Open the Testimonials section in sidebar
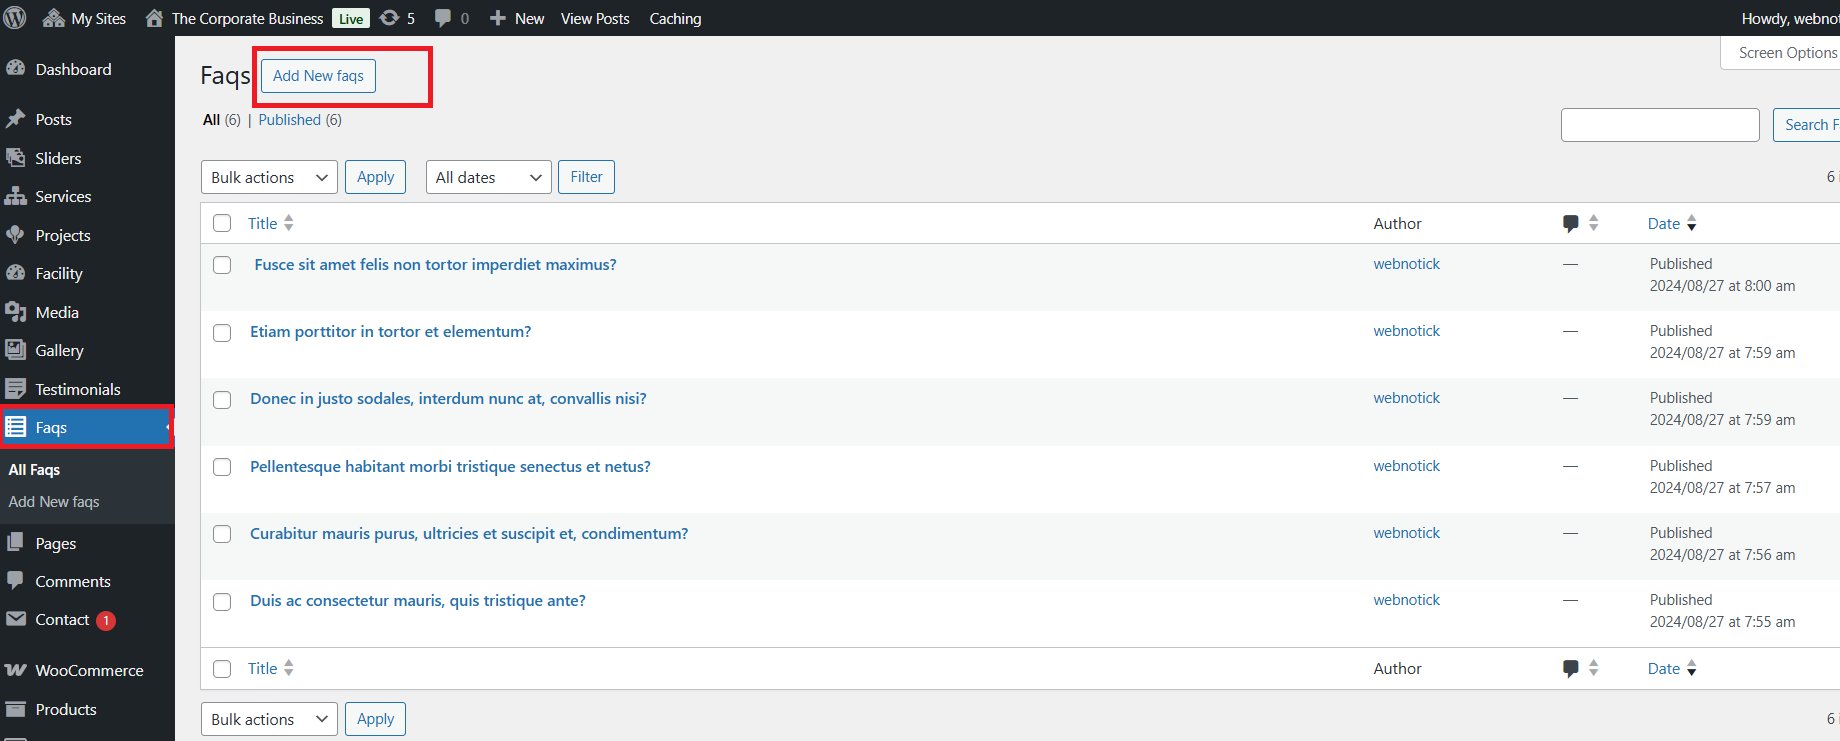 77,389
